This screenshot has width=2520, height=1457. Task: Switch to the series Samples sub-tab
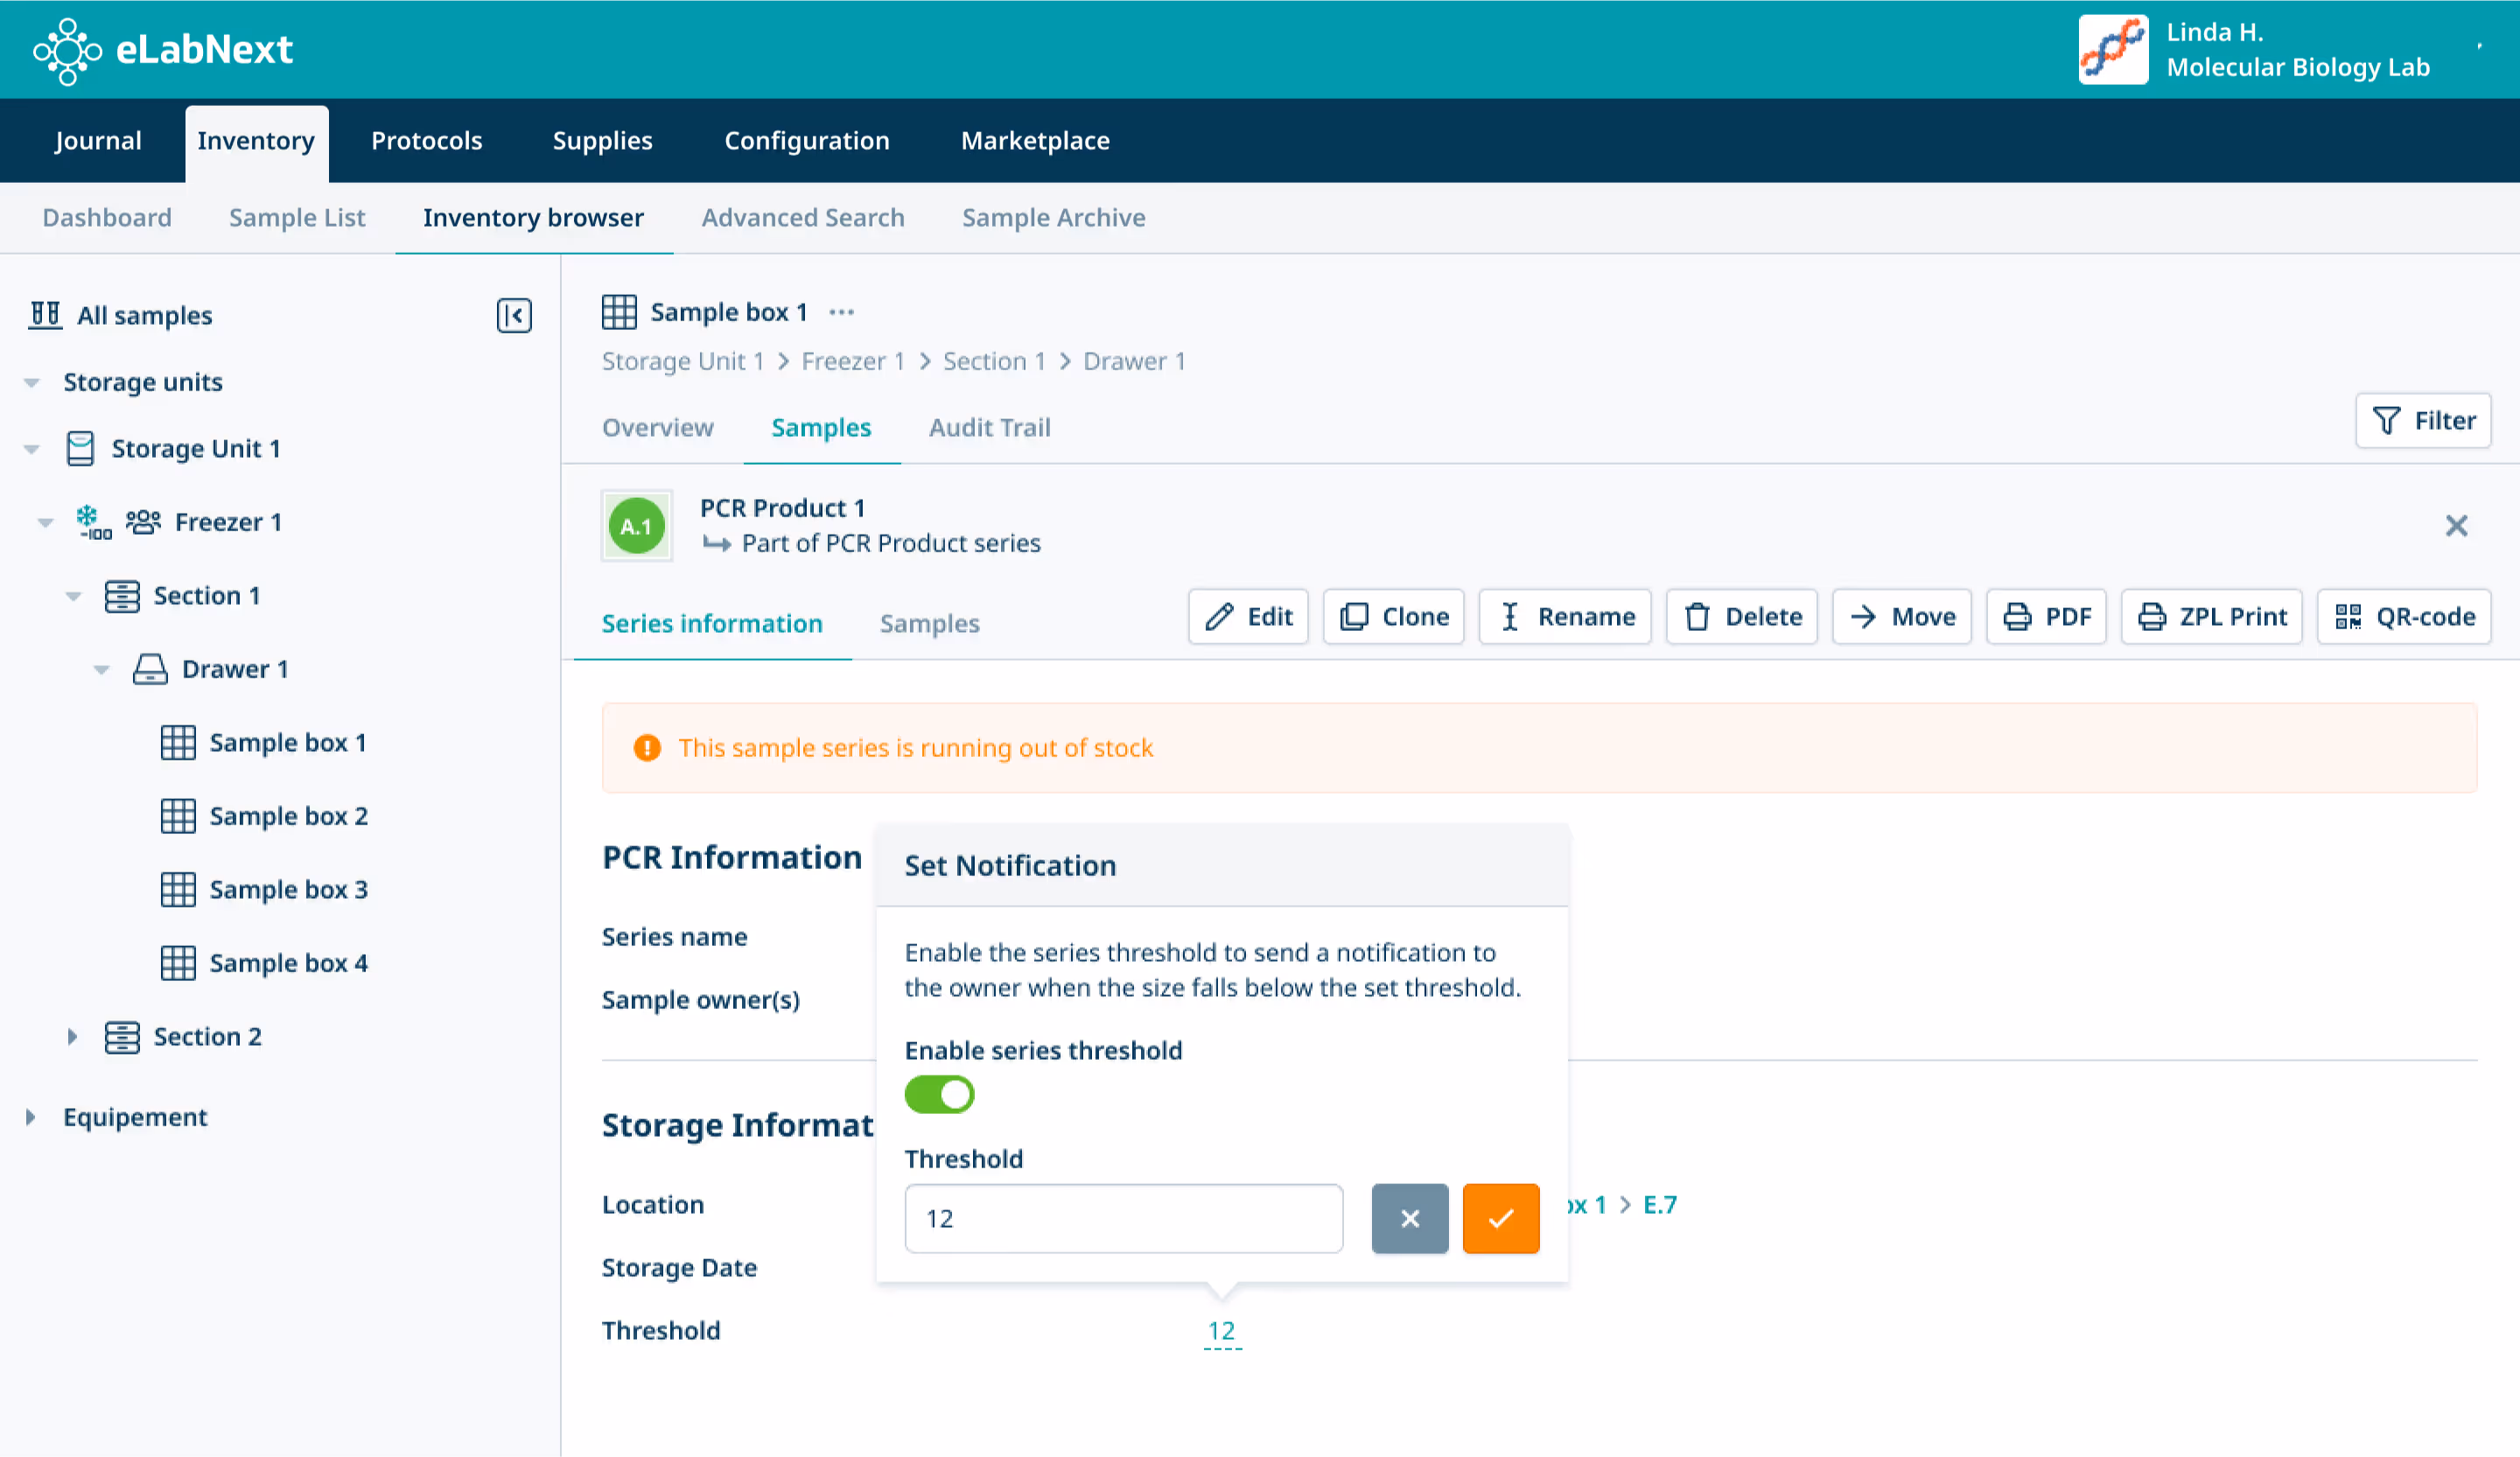pyautogui.click(x=930, y=624)
